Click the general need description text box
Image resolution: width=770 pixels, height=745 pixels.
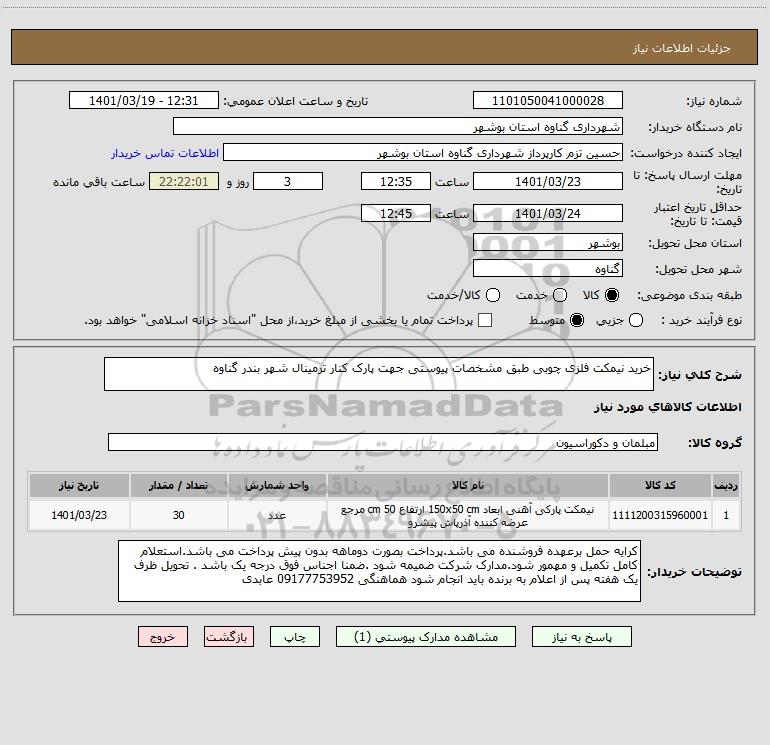379,374
